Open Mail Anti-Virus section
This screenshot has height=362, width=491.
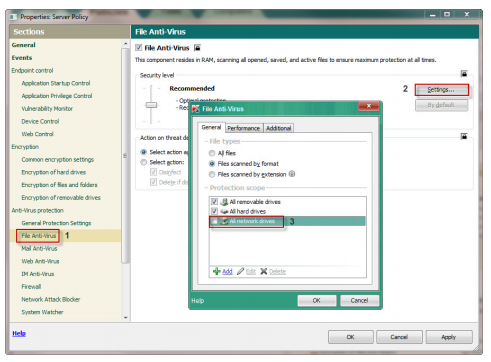click(39, 248)
